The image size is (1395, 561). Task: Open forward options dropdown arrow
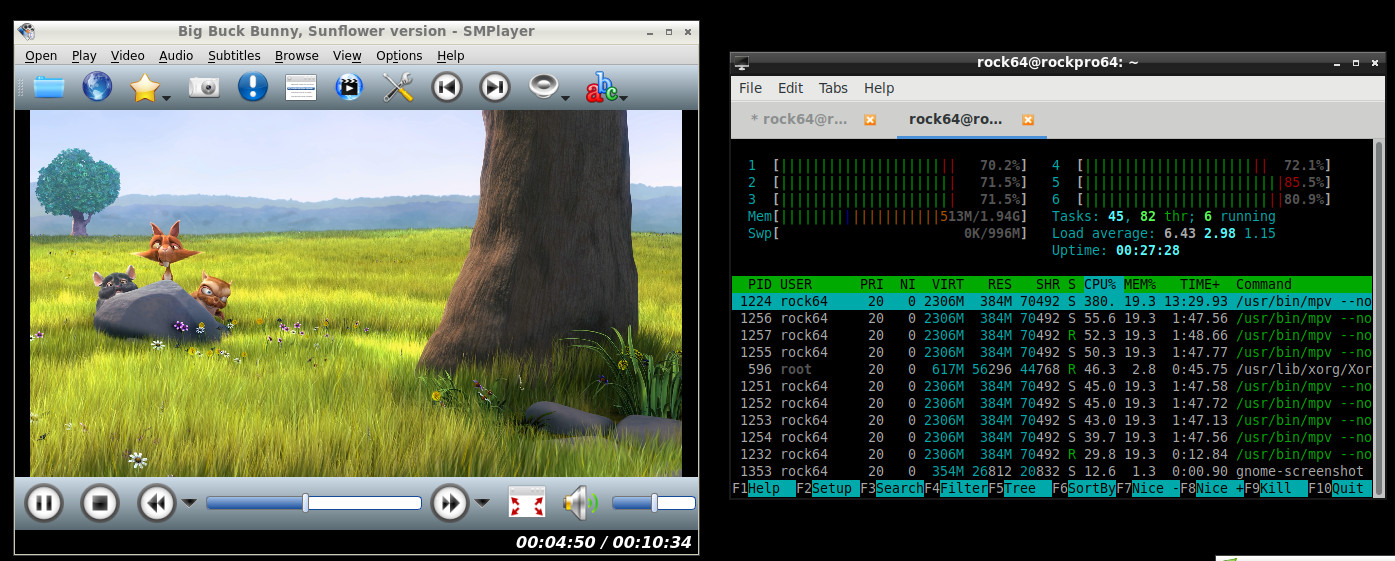(482, 503)
